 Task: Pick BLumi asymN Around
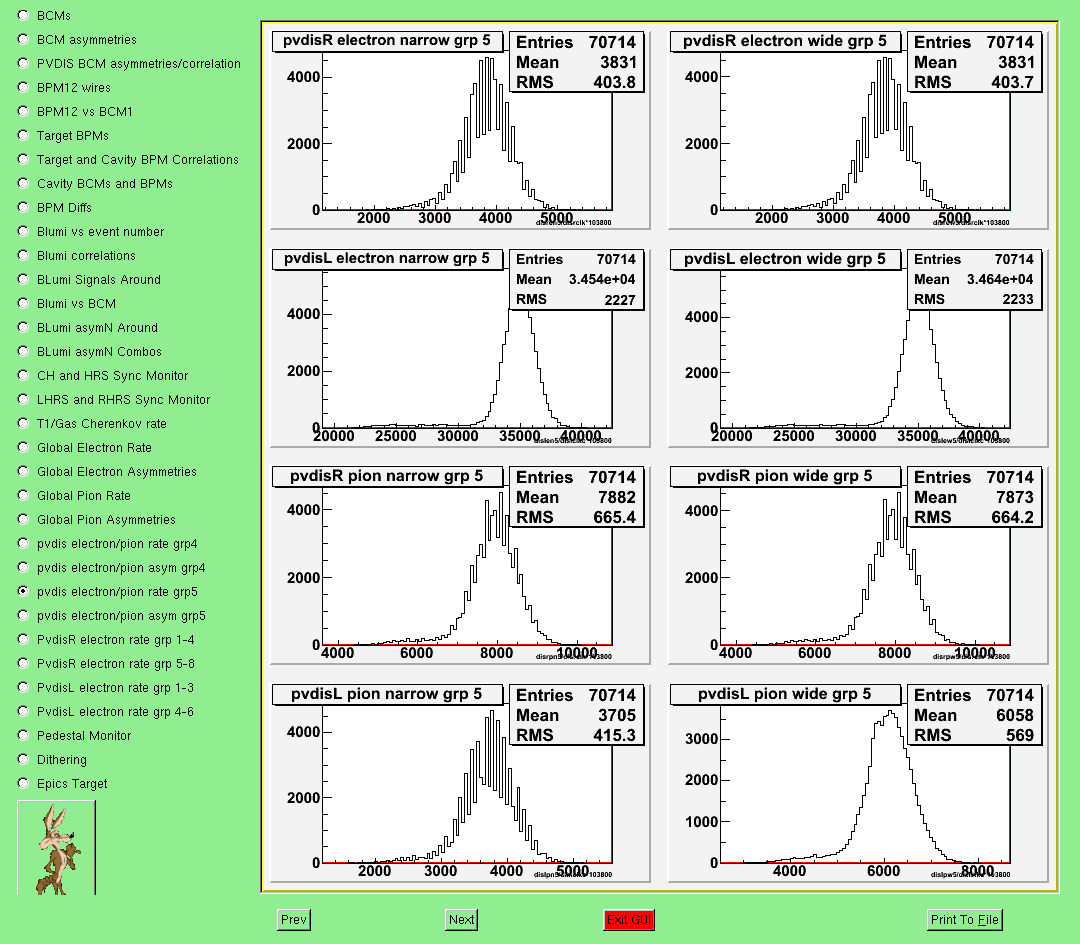[23, 328]
